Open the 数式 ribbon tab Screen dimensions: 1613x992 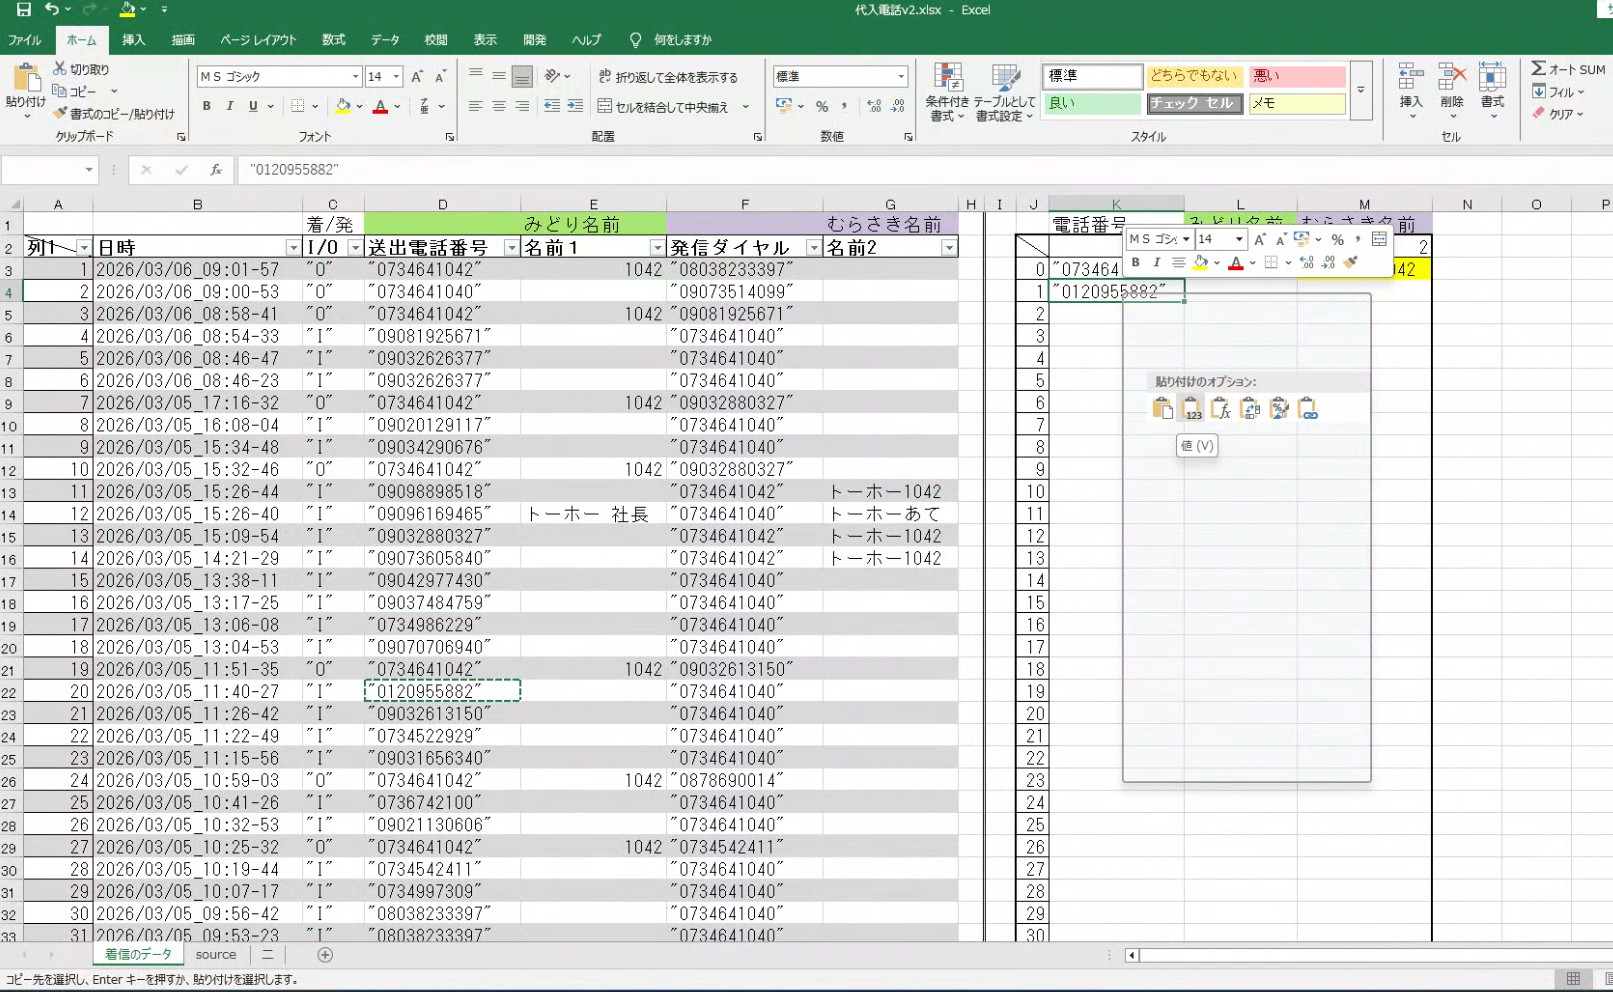333,40
